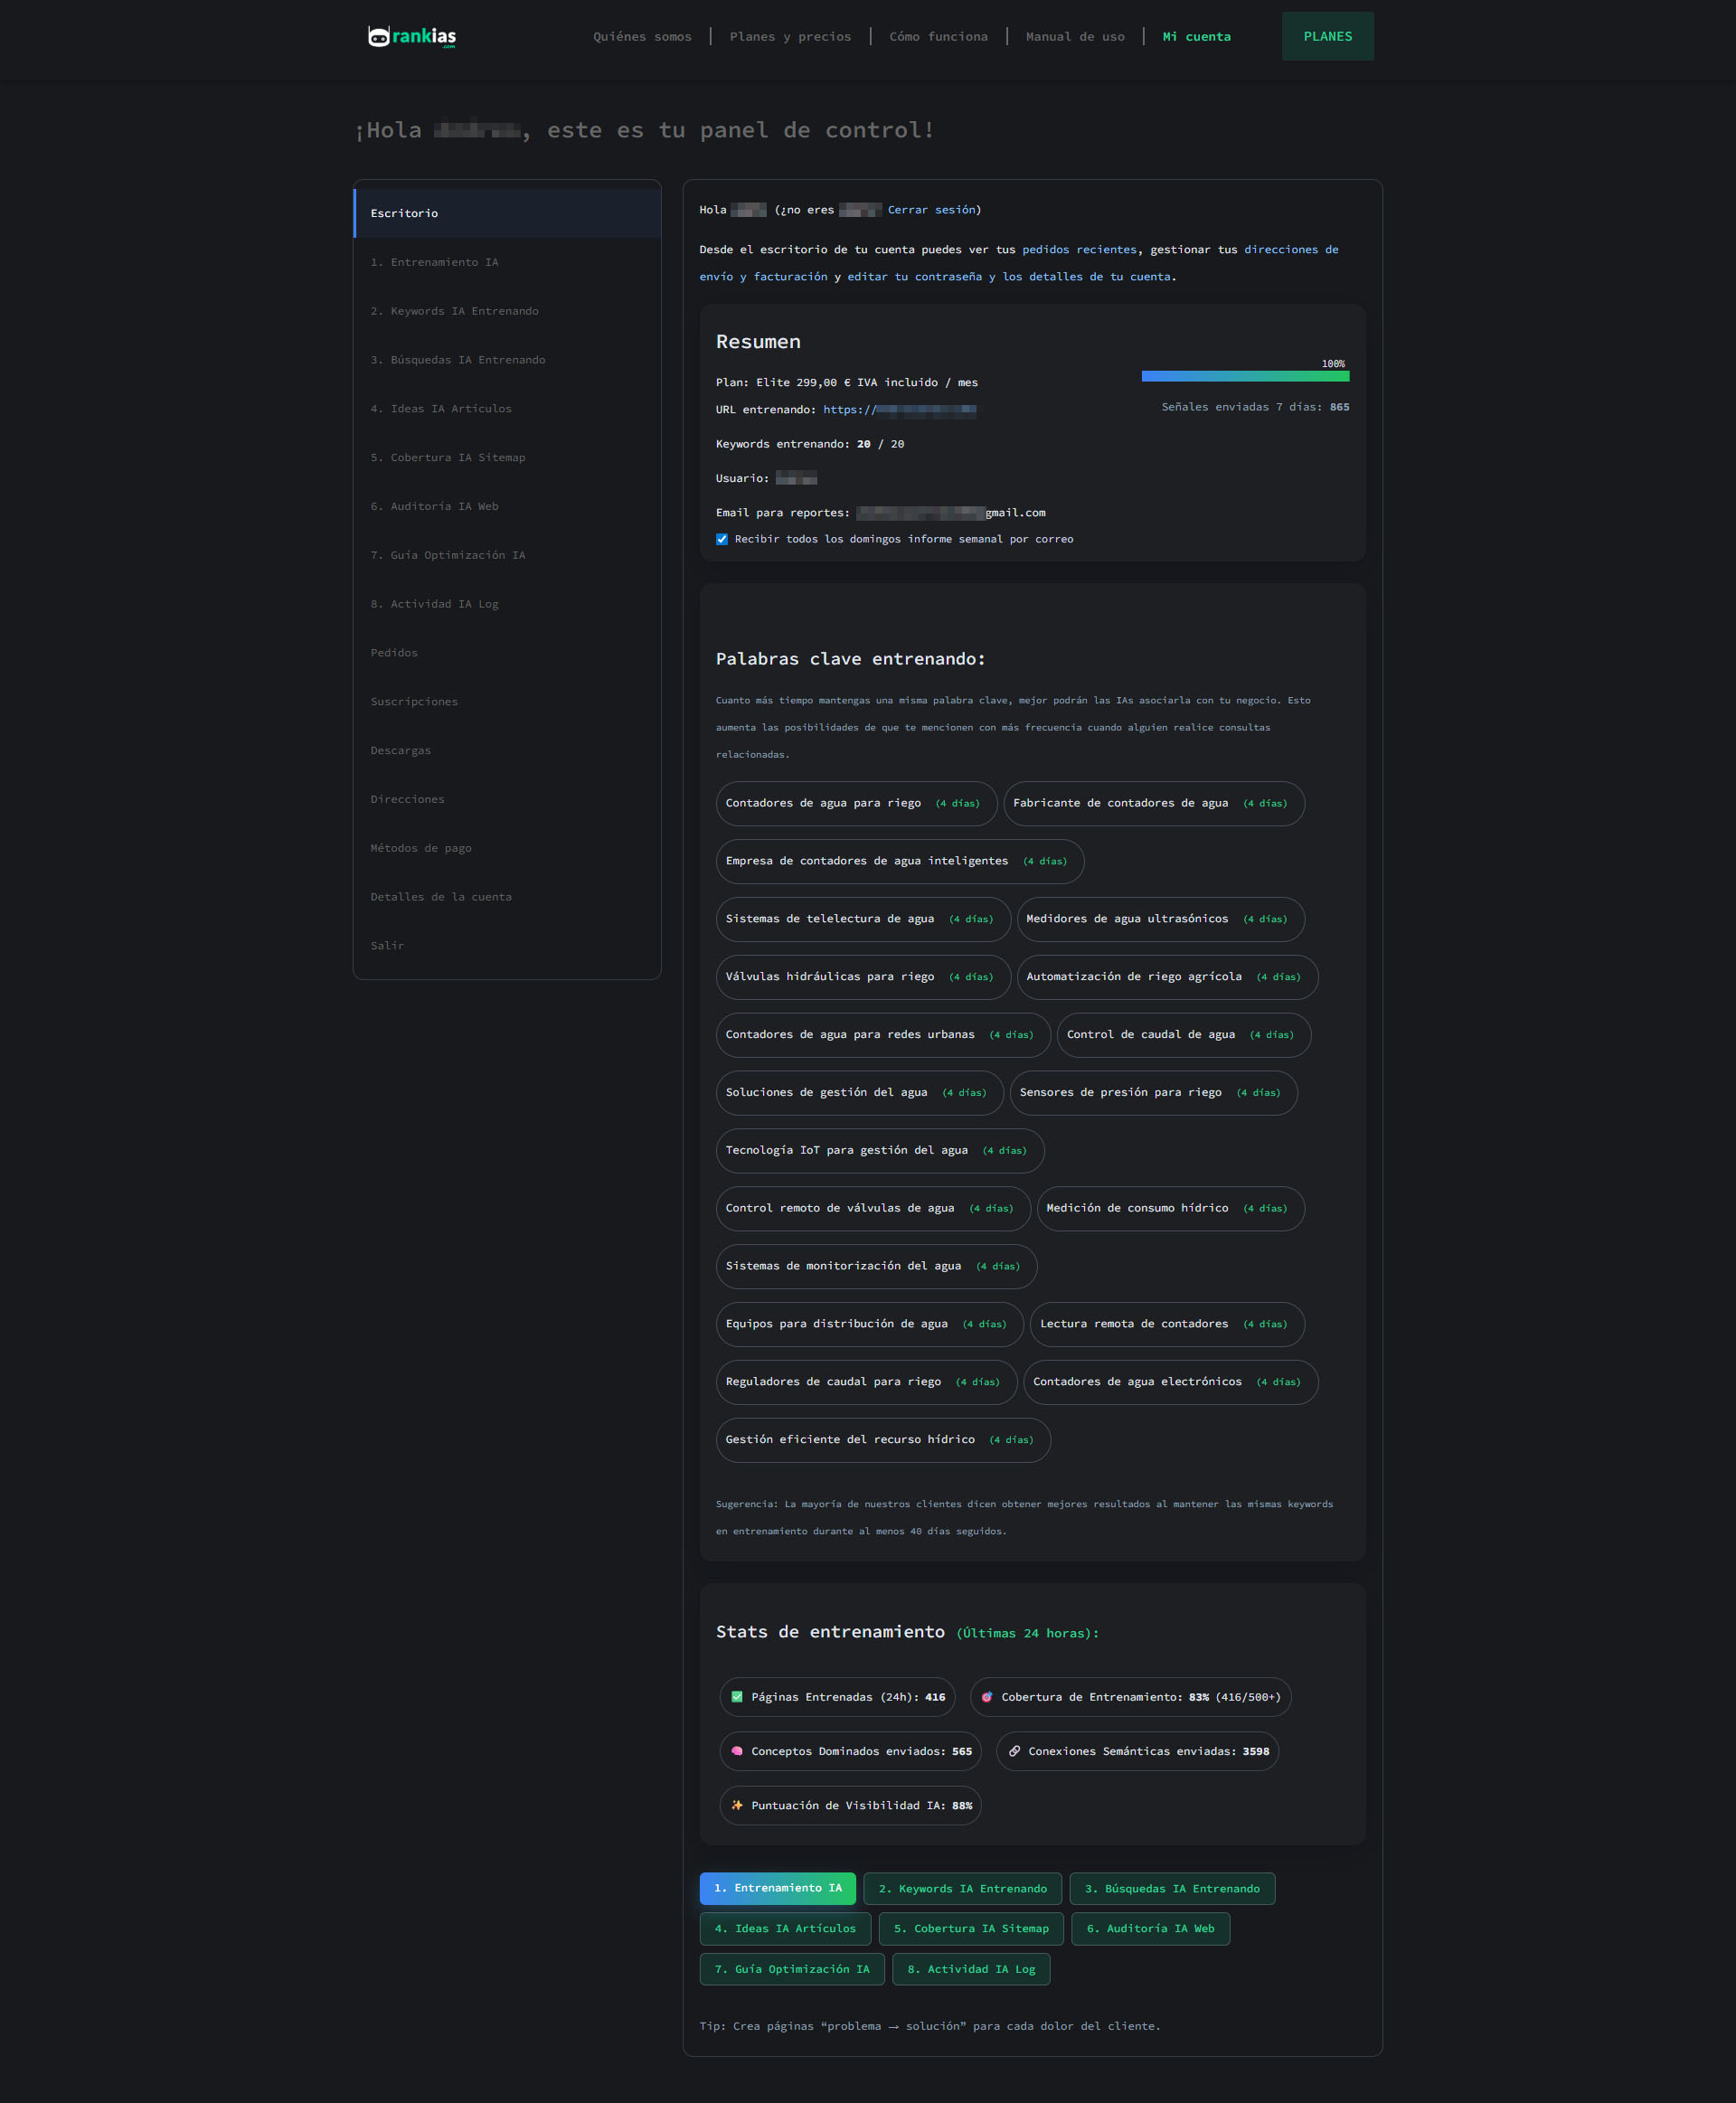Click the Cerrar sesión link

point(931,210)
